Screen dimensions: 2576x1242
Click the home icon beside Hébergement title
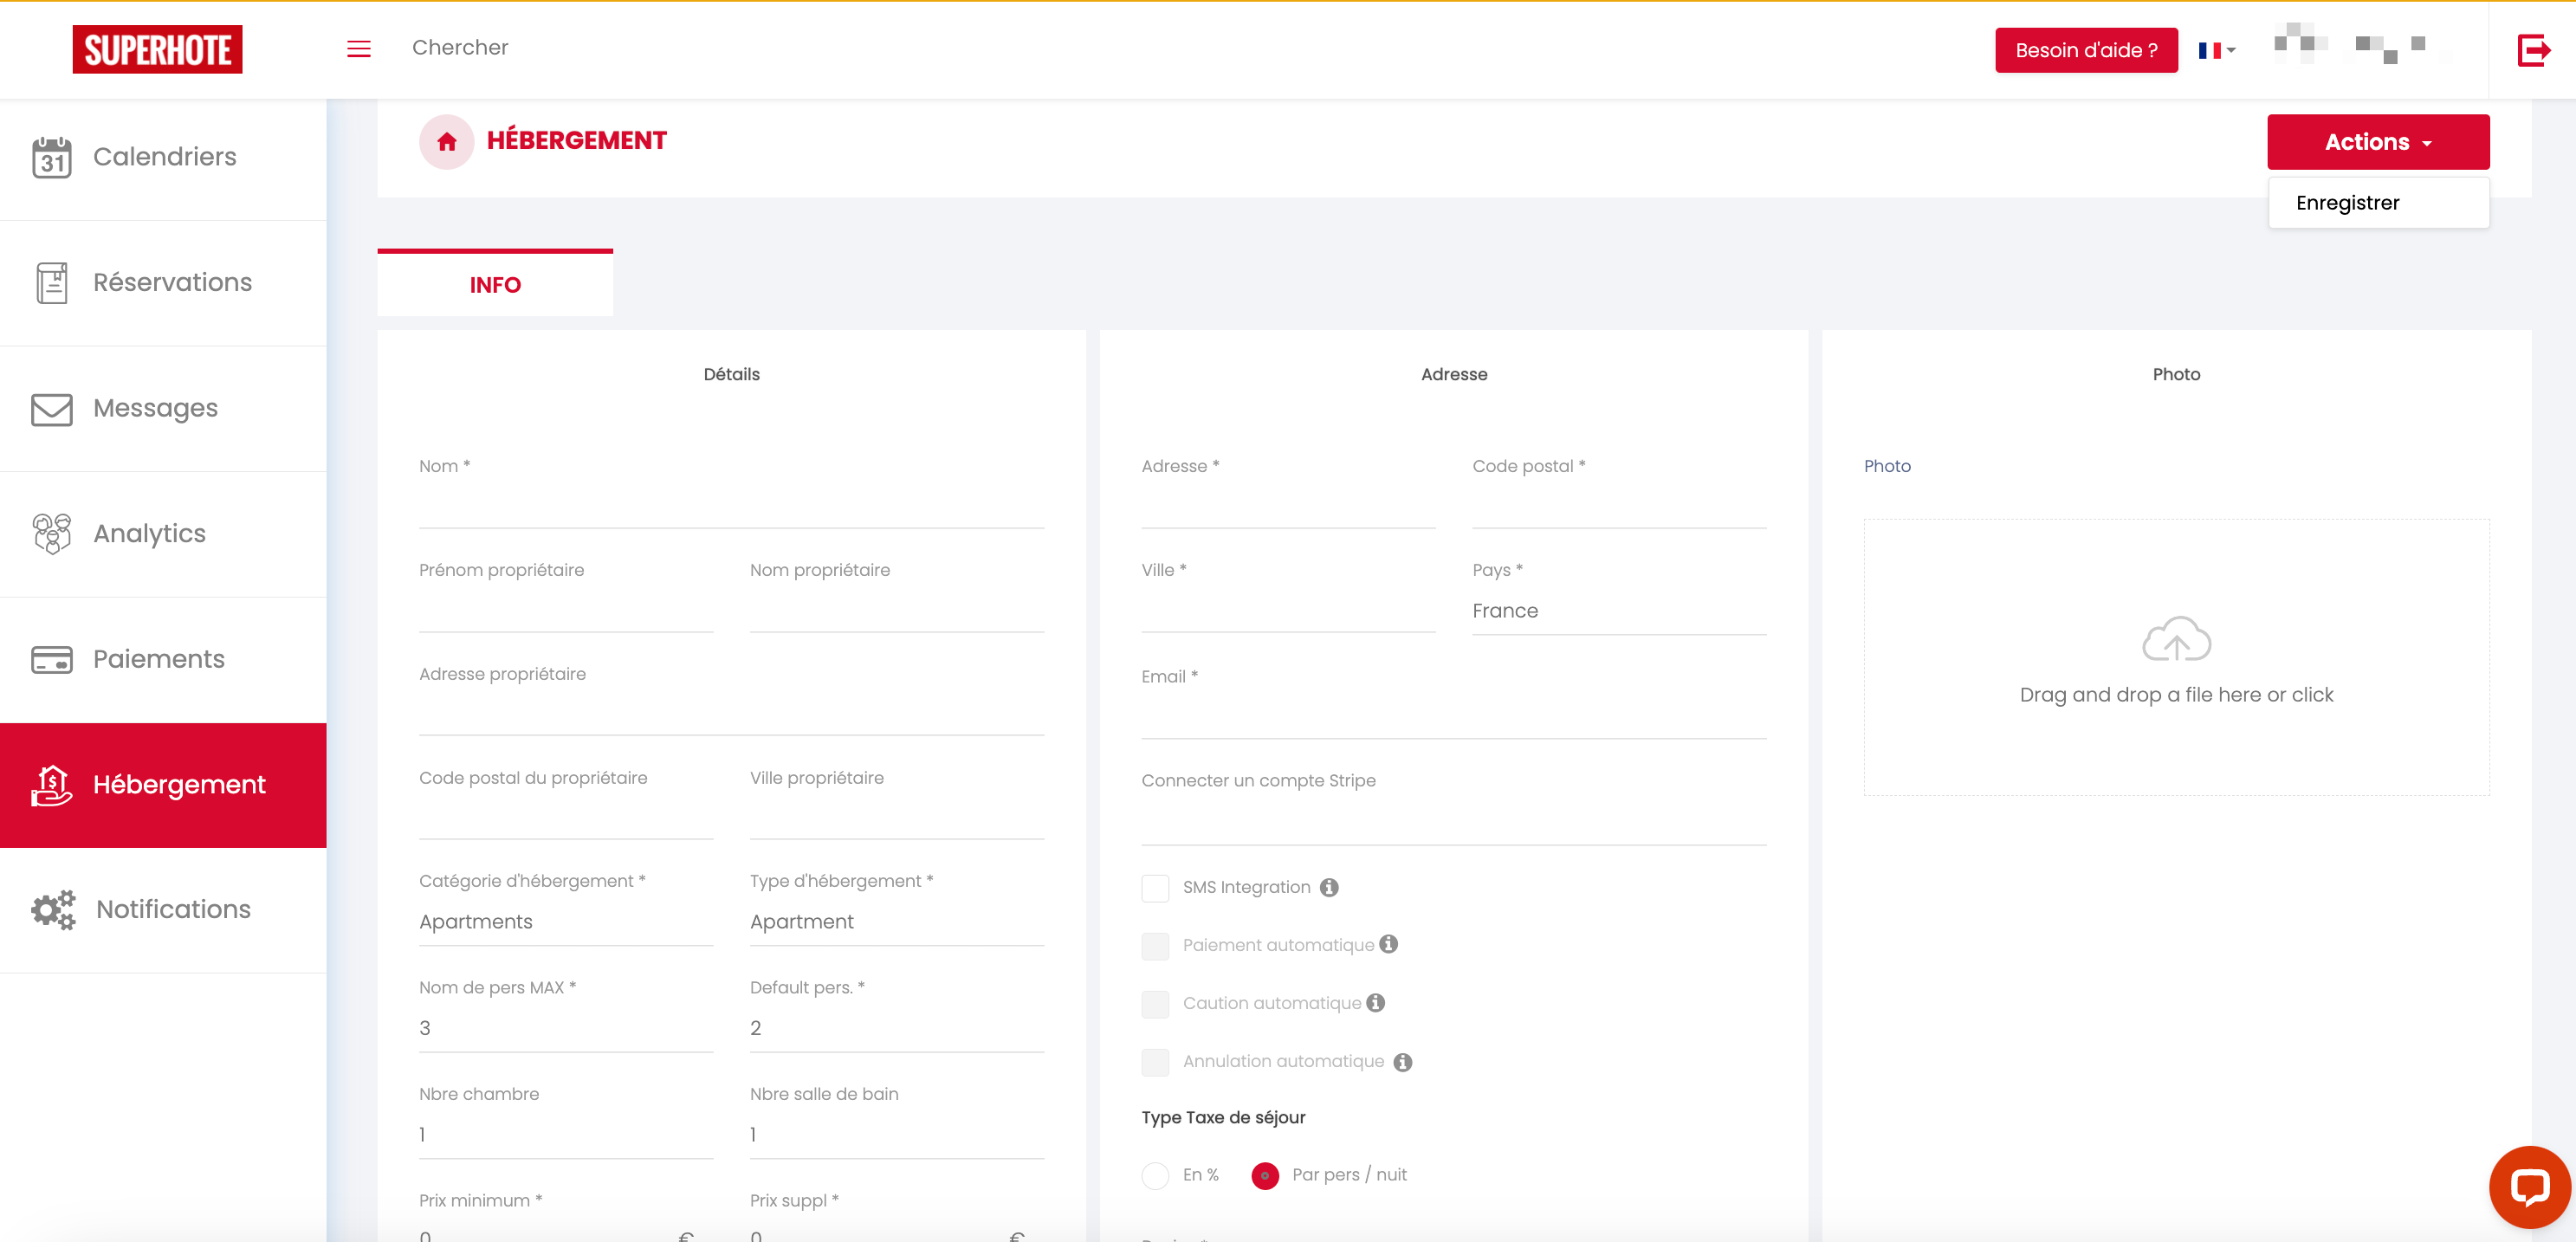point(446,142)
